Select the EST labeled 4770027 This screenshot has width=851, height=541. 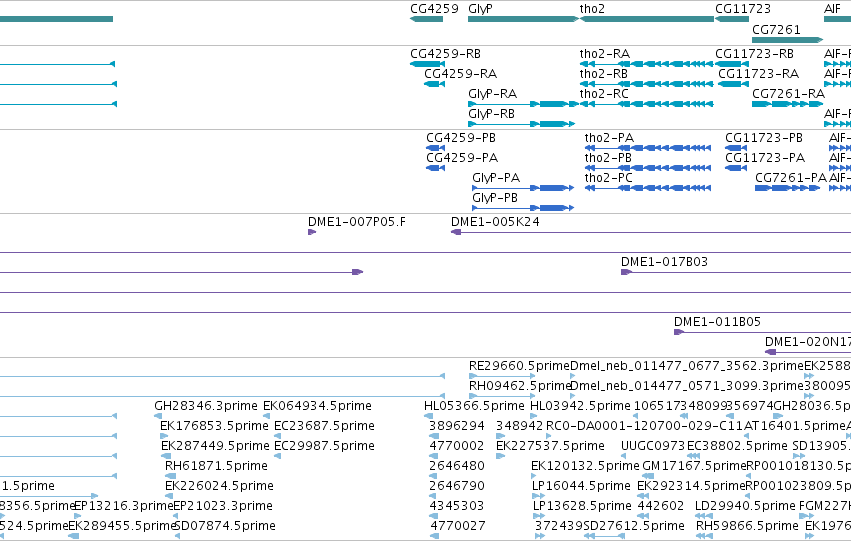(x=458, y=526)
